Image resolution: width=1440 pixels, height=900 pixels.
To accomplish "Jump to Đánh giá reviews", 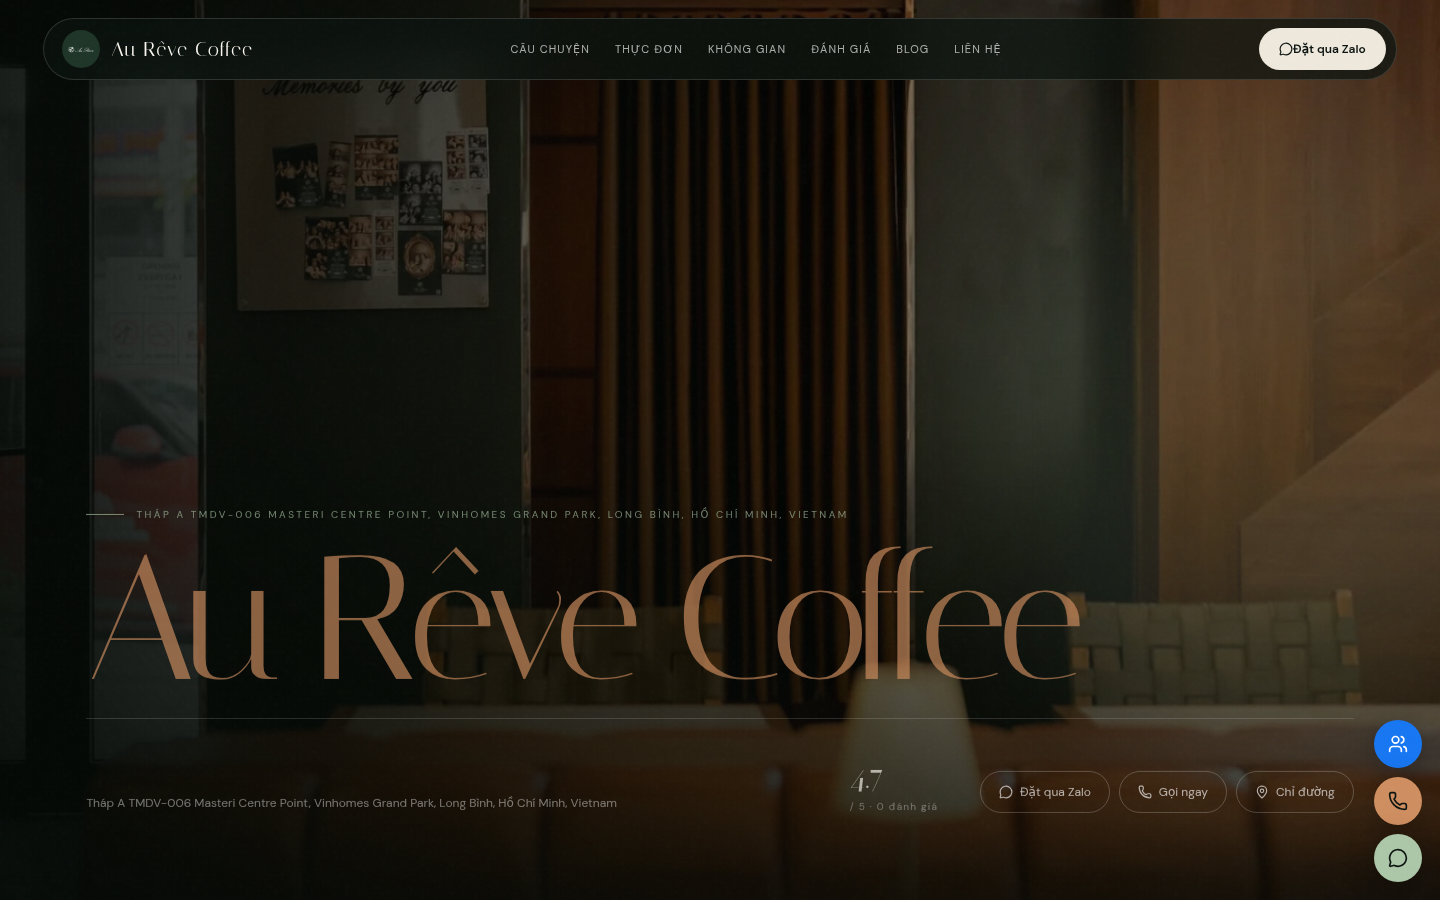I will [x=841, y=49].
